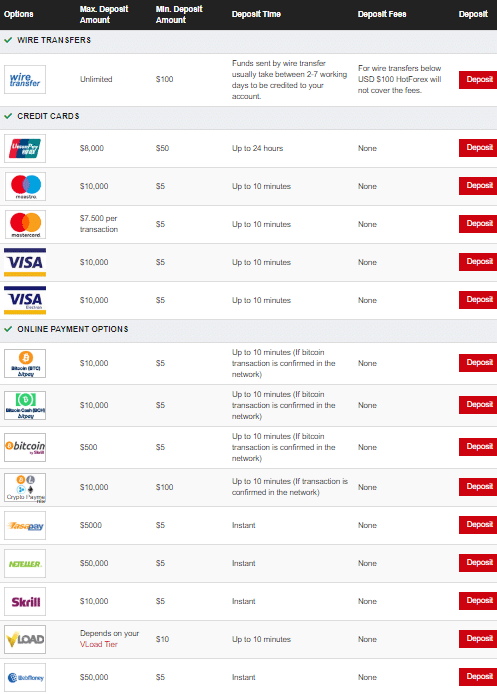Image resolution: width=497 pixels, height=694 pixels.
Task: Choose the Mastercard logo
Action: (x=25, y=224)
